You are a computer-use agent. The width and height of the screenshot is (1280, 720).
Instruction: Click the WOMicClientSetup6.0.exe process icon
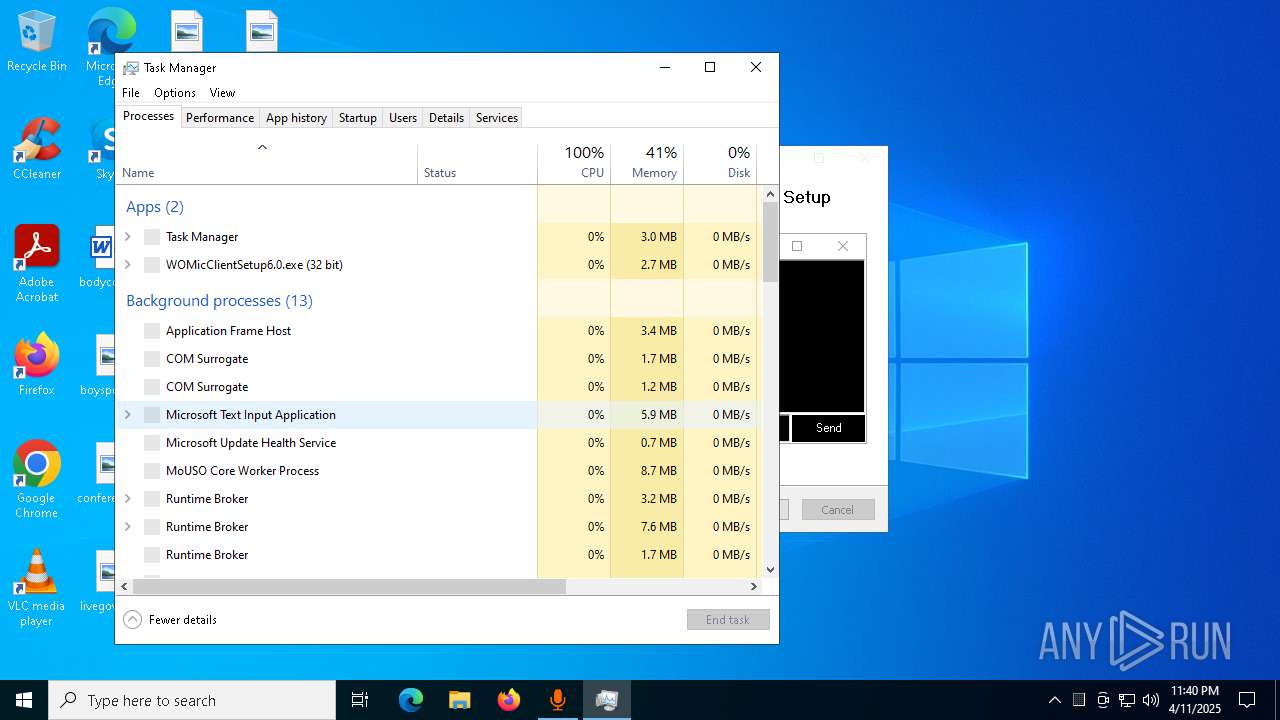pyautogui.click(x=152, y=265)
